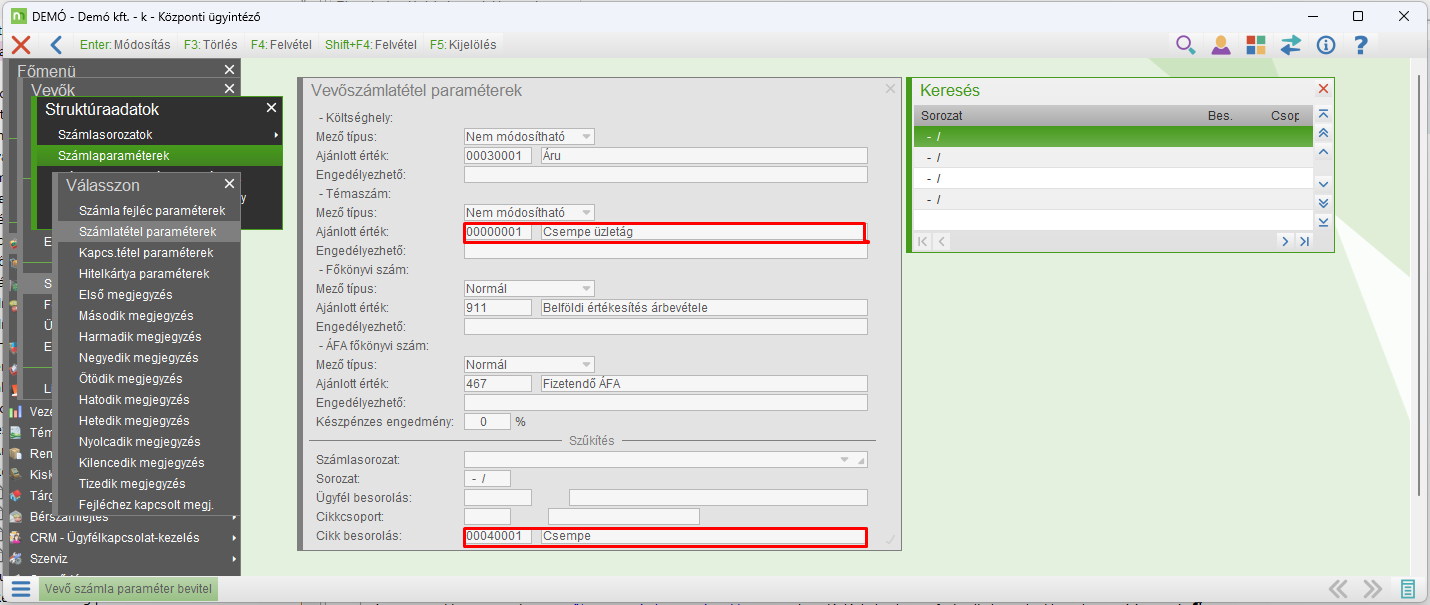Click Költséghely code field 00030001
Image resolution: width=1430 pixels, height=605 pixels.
click(498, 156)
